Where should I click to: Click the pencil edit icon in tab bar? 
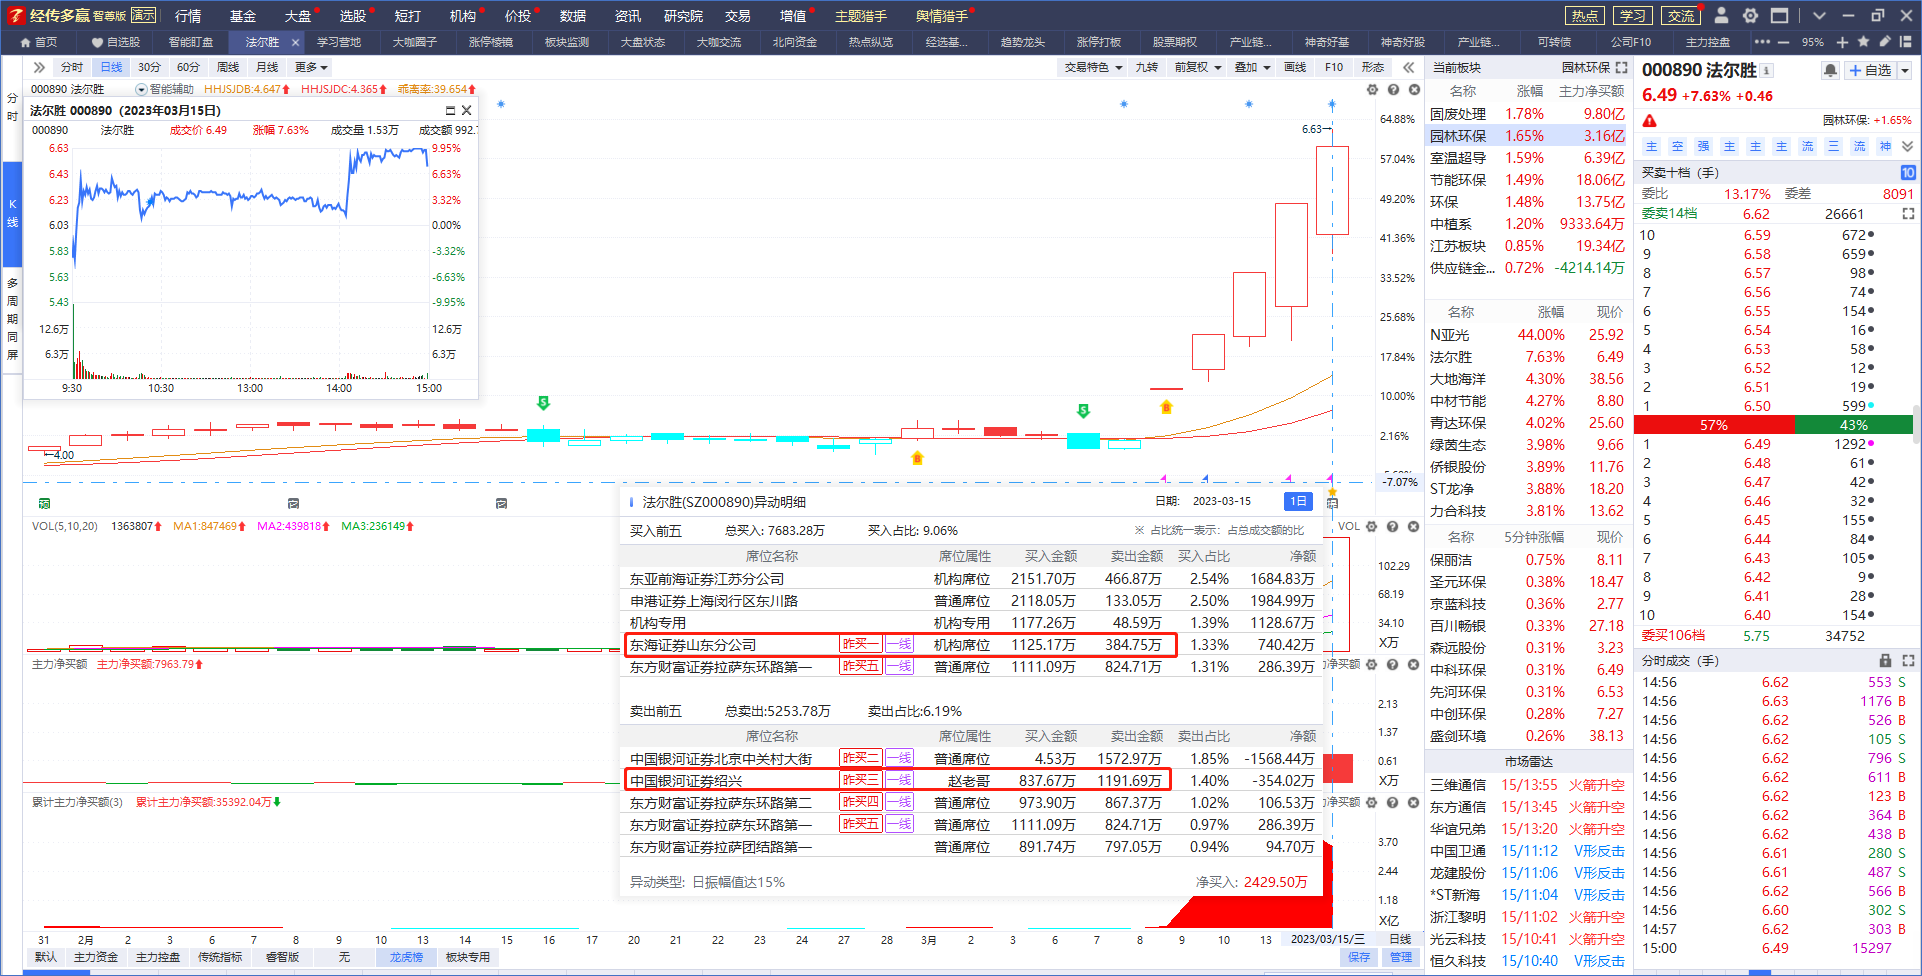[x=1885, y=42]
